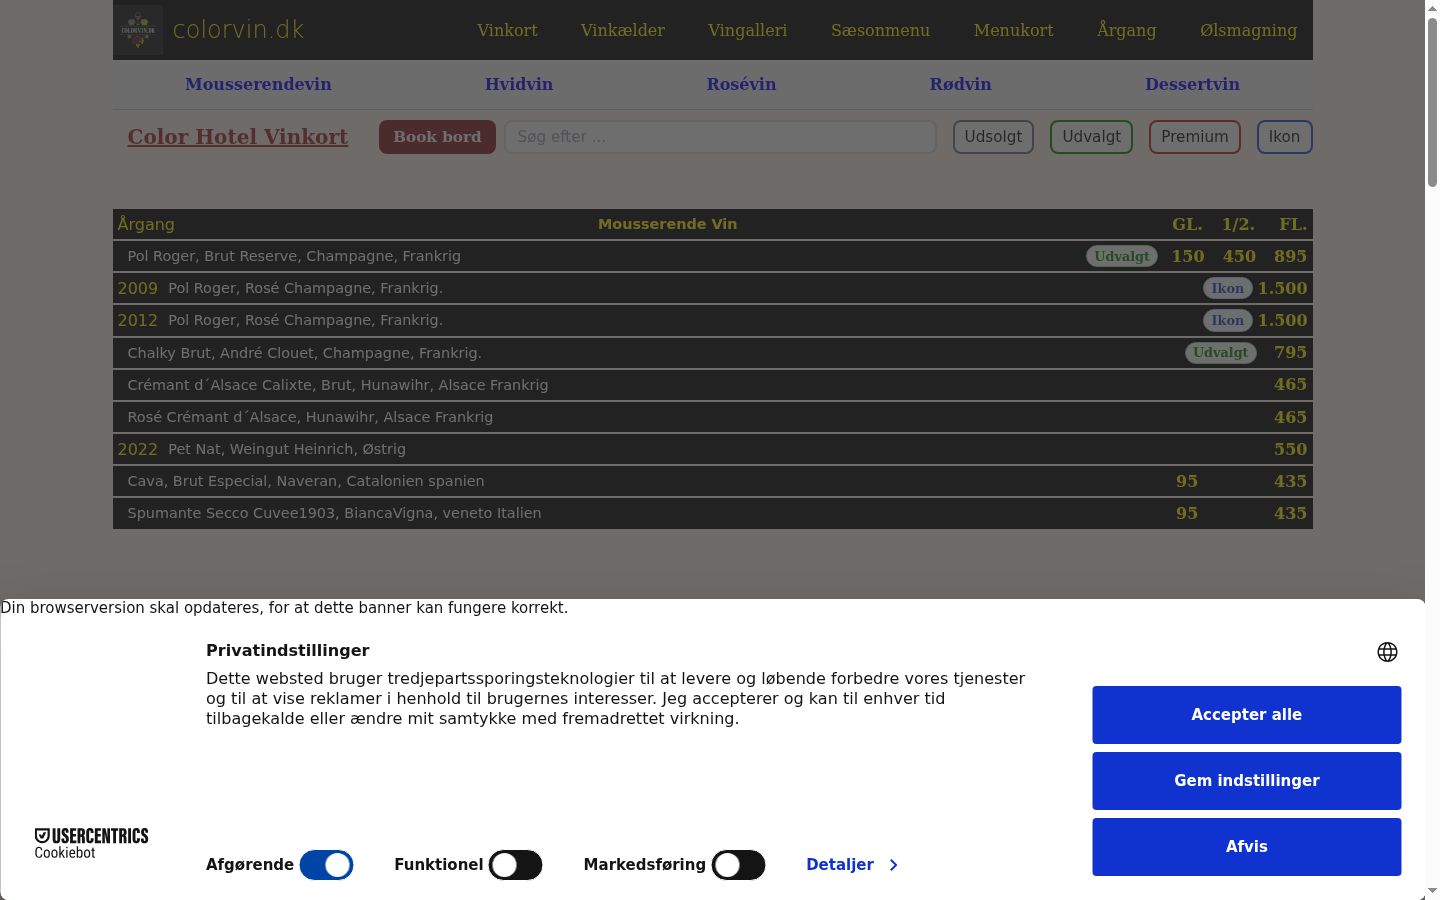Accept all cookies with Accepter alle
This screenshot has width=1440, height=900.
1247,715
